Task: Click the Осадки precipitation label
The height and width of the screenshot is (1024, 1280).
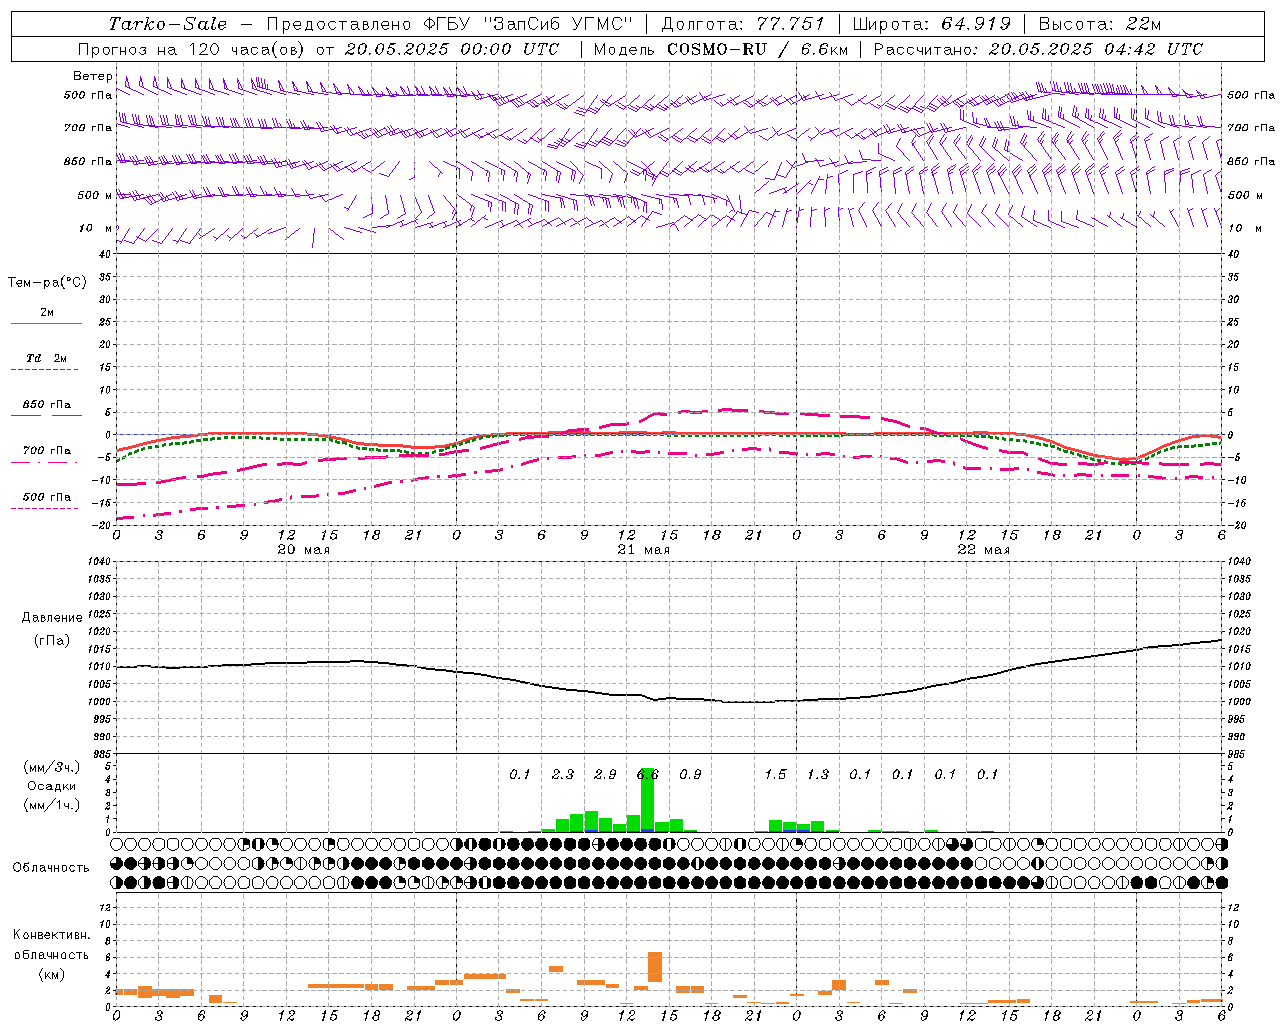Action: [x=52, y=786]
